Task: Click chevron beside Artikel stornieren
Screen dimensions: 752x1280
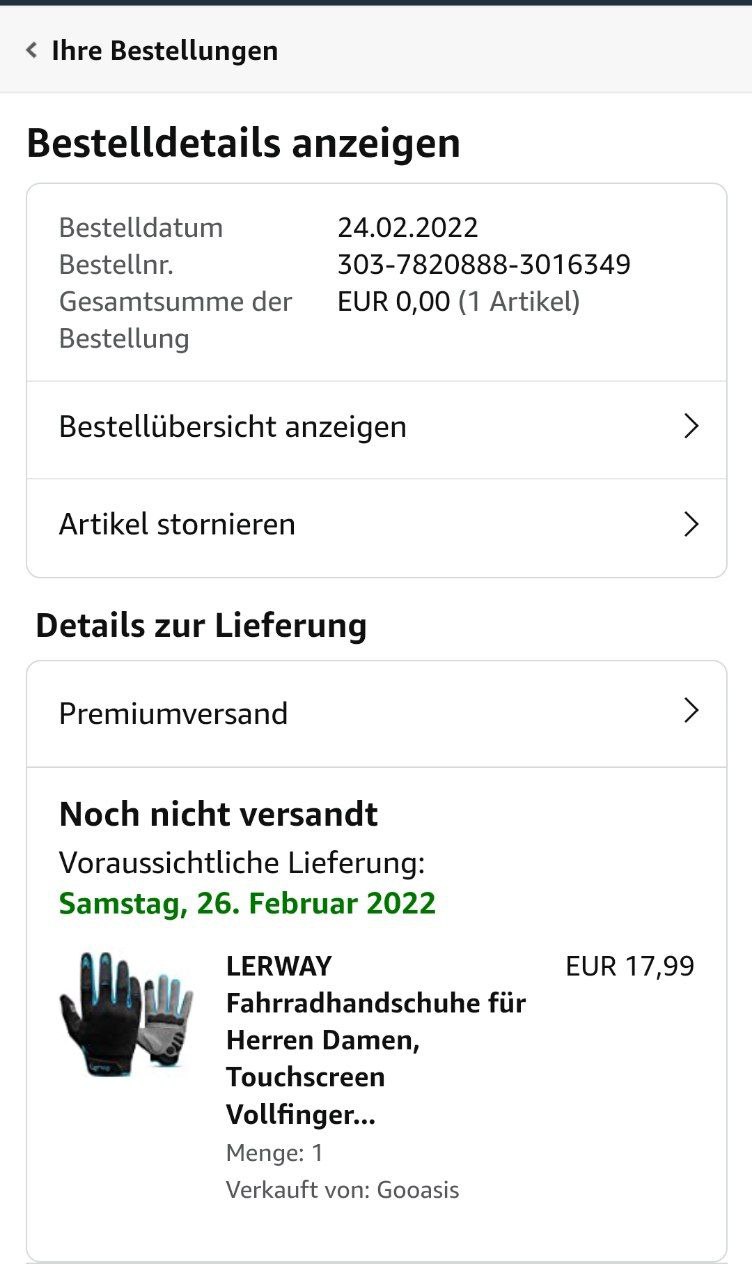Action: coord(690,524)
